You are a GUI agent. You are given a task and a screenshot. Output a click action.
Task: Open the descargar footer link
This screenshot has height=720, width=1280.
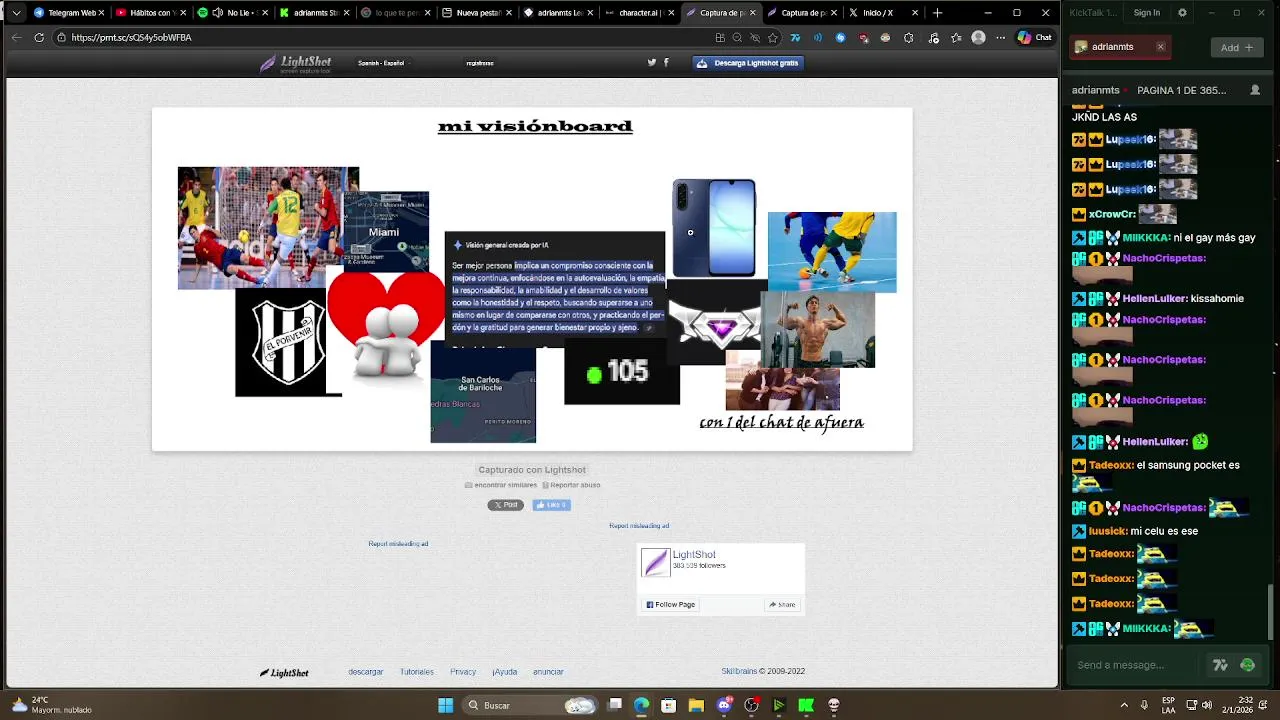[366, 672]
